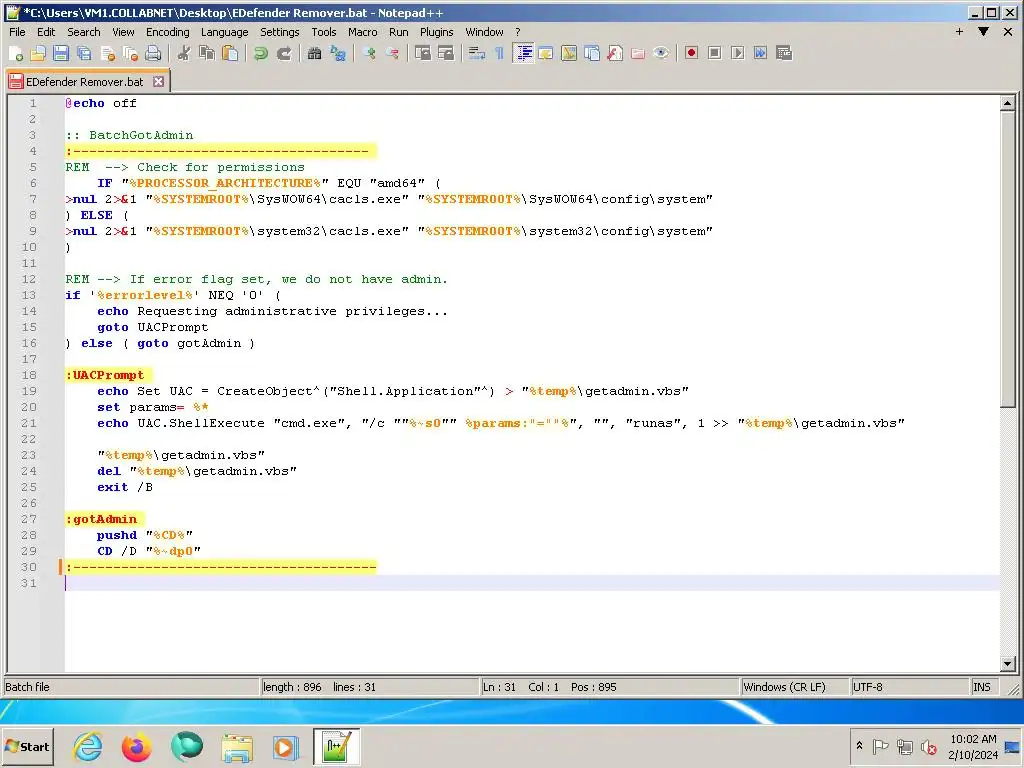
Task: Open the Run menu
Action: coord(398,32)
